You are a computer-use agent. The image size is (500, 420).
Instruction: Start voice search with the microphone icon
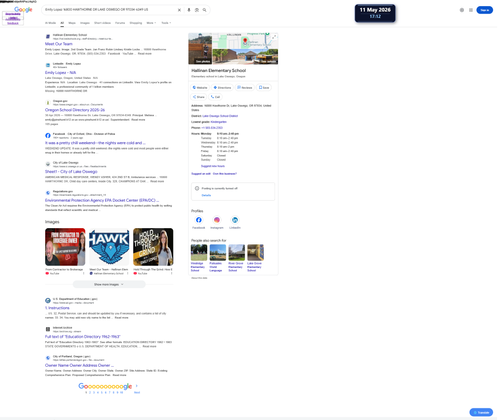tap(189, 10)
